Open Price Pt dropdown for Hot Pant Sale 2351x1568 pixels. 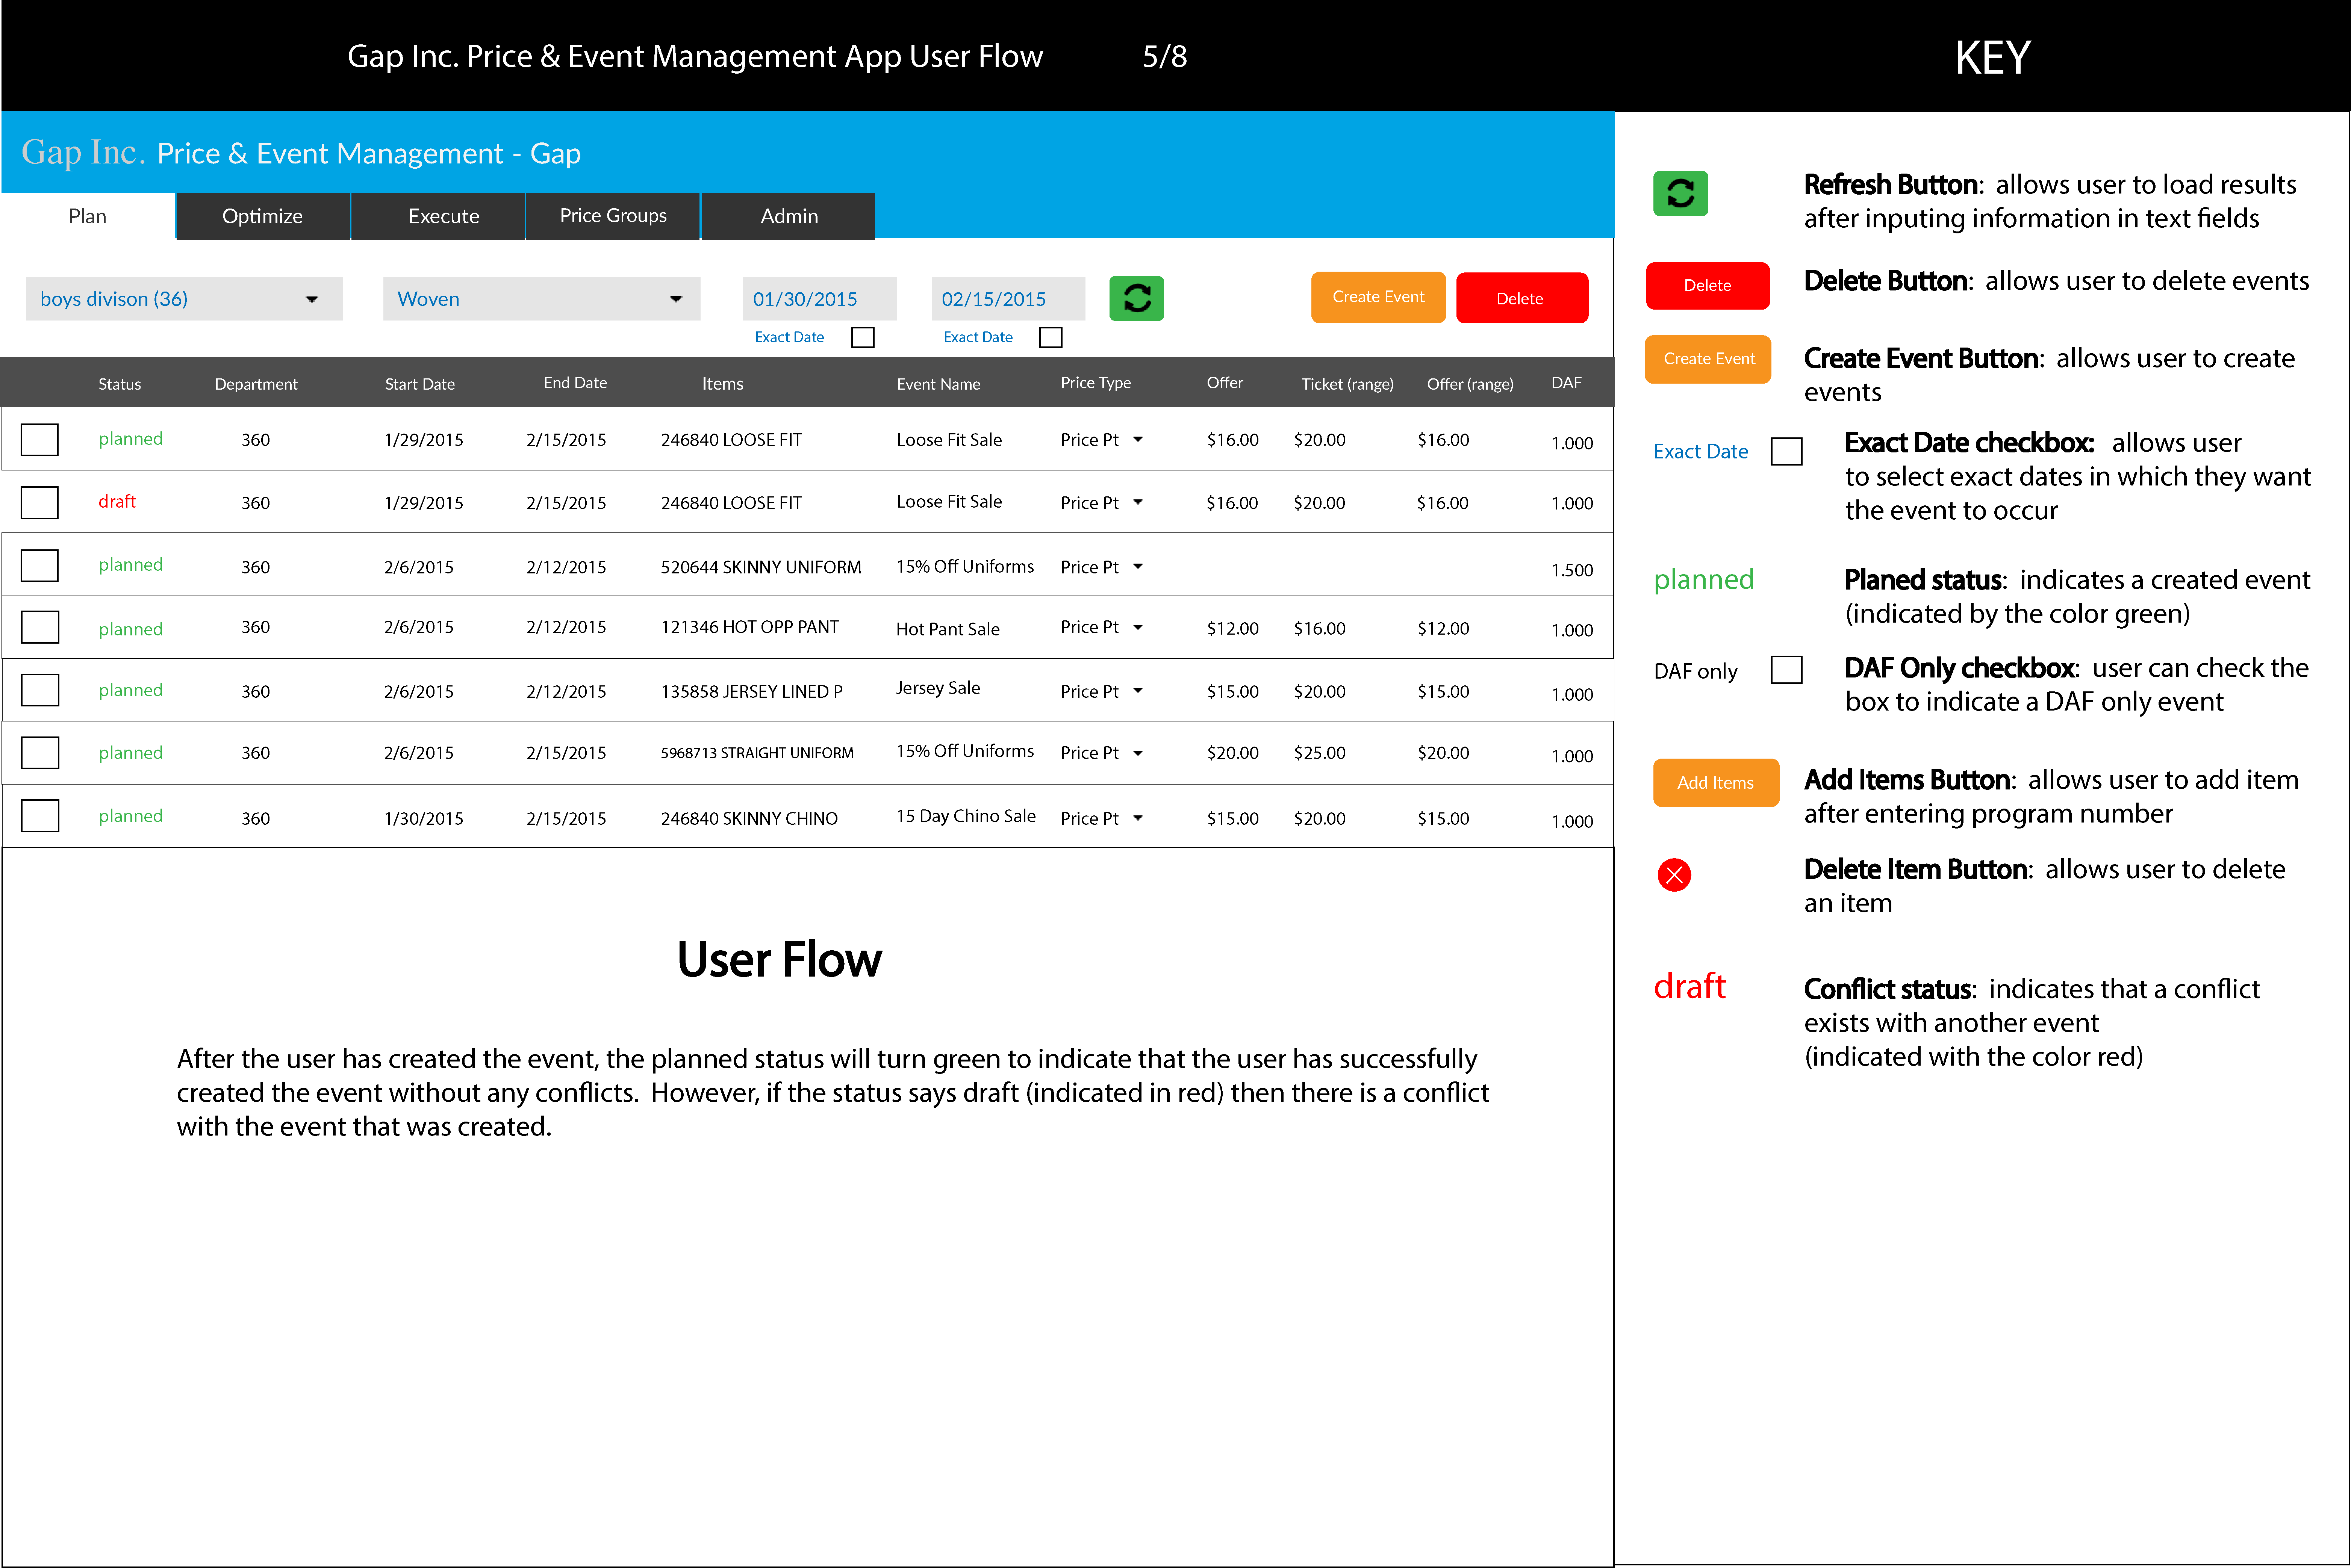(x=1138, y=627)
